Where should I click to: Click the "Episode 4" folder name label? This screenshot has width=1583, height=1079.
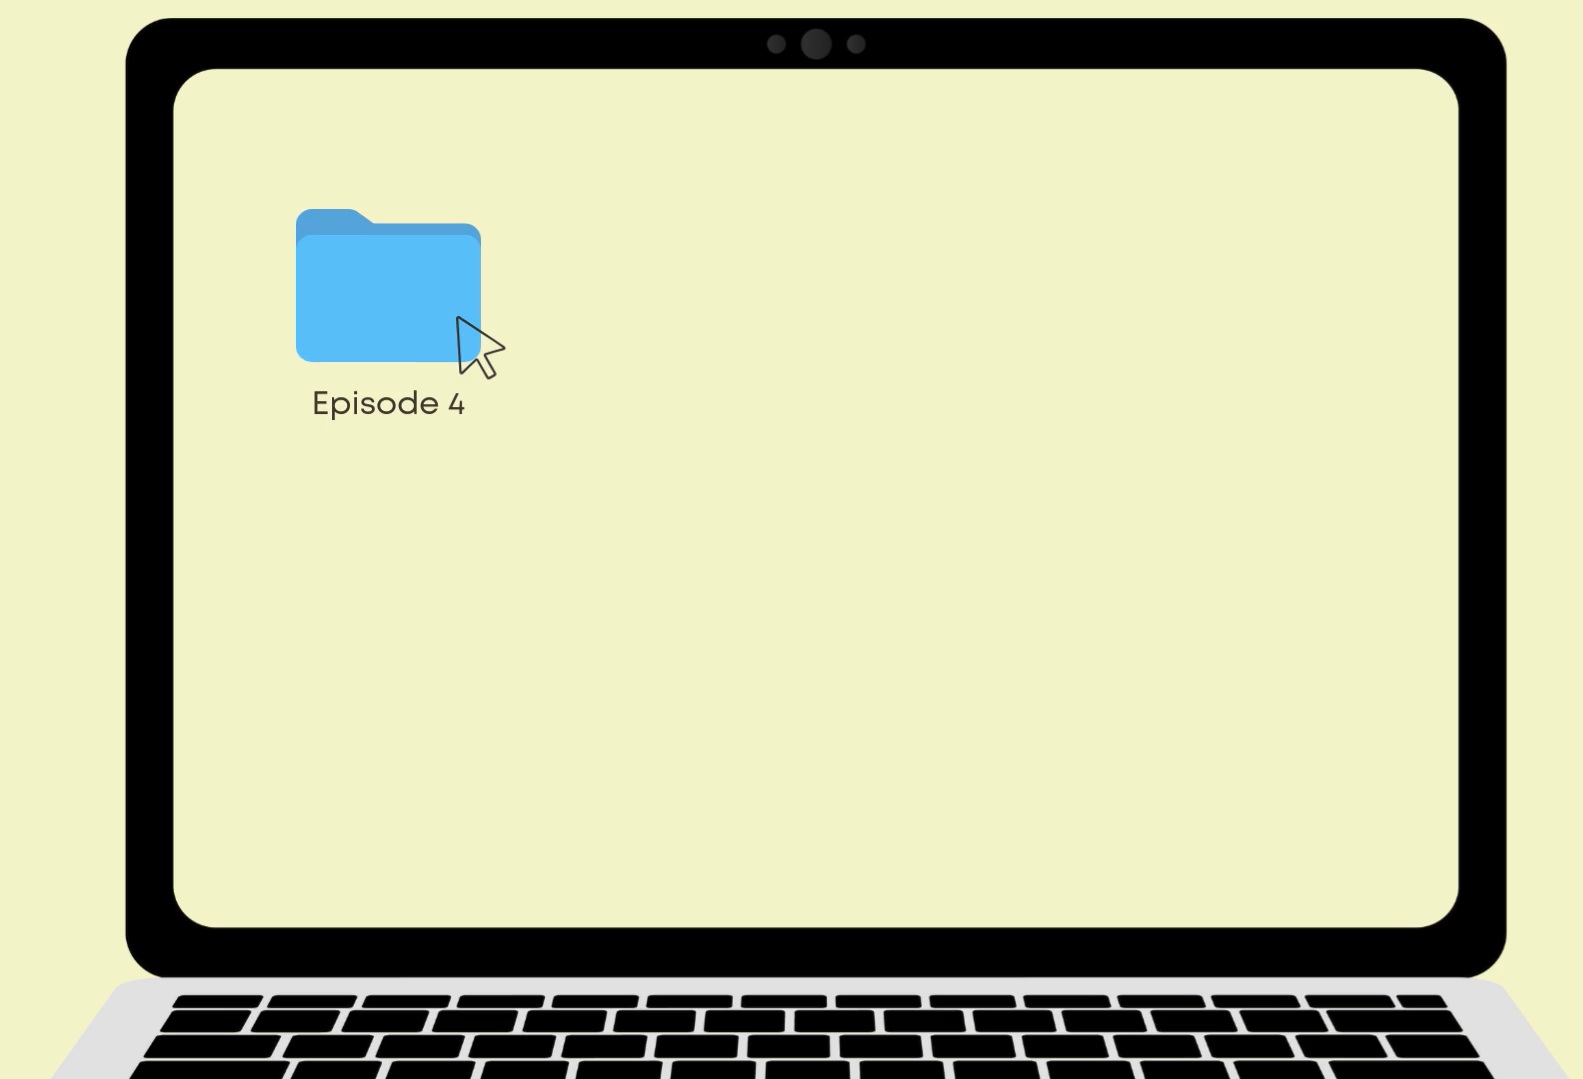(388, 404)
